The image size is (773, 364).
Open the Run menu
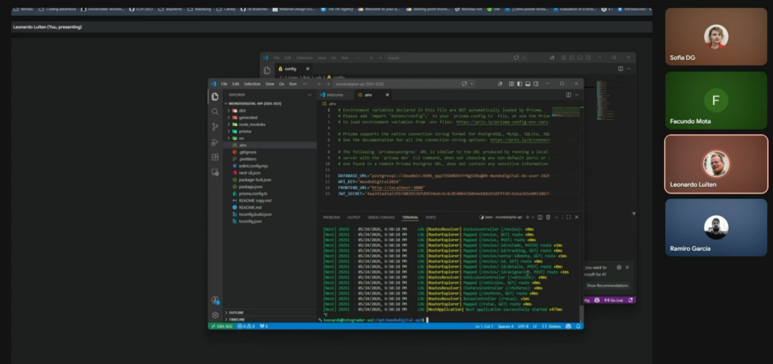tap(293, 84)
